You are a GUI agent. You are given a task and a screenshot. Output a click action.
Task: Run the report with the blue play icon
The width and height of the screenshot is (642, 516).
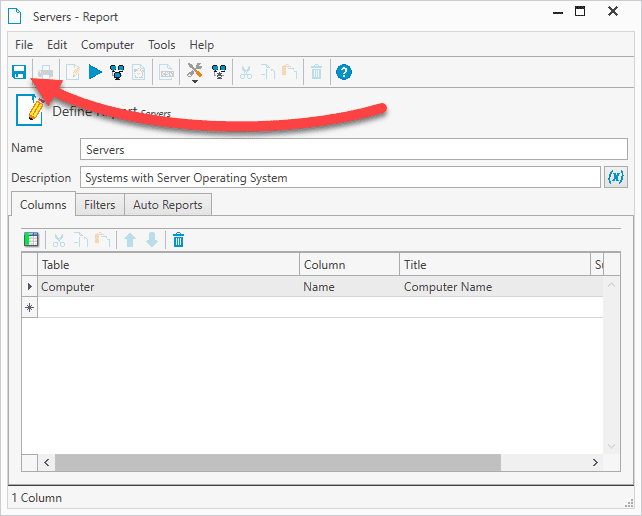pos(95,72)
